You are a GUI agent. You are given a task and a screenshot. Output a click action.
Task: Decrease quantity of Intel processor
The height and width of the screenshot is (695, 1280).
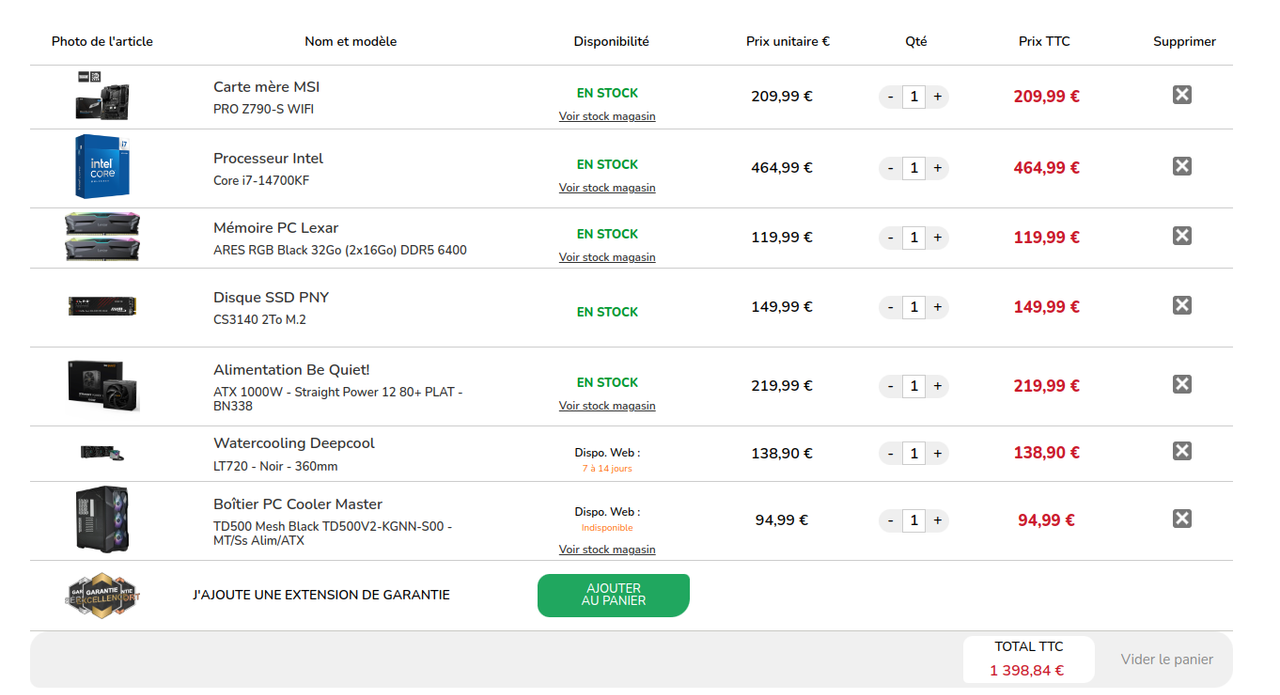click(x=890, y=168)
